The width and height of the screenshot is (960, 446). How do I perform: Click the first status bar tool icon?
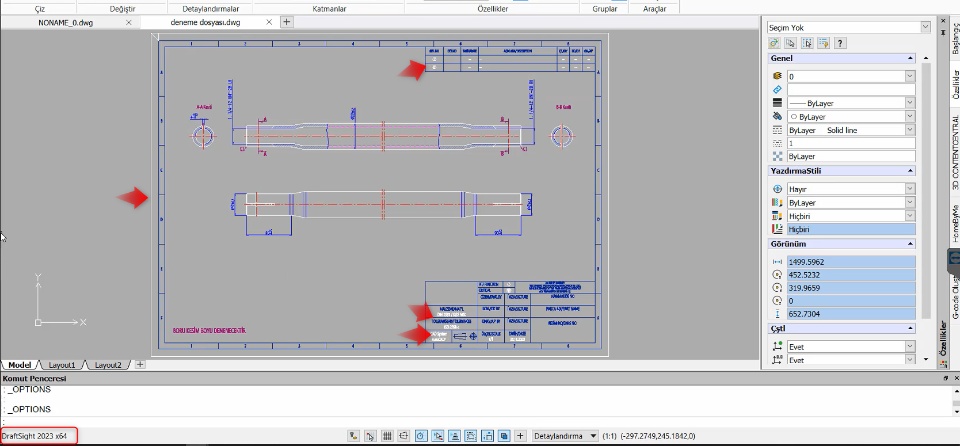(353, 436)
